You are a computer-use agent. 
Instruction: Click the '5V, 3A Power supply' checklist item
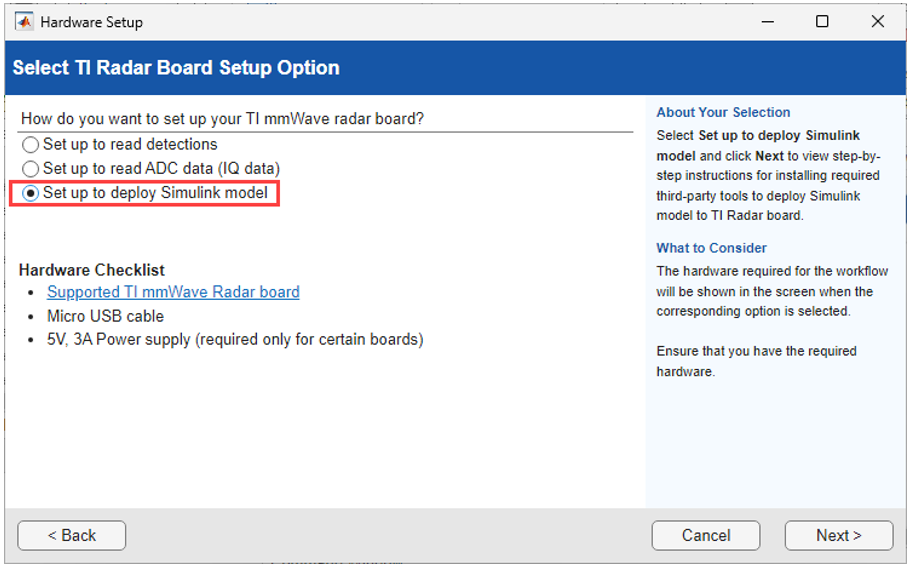(235, 340)
